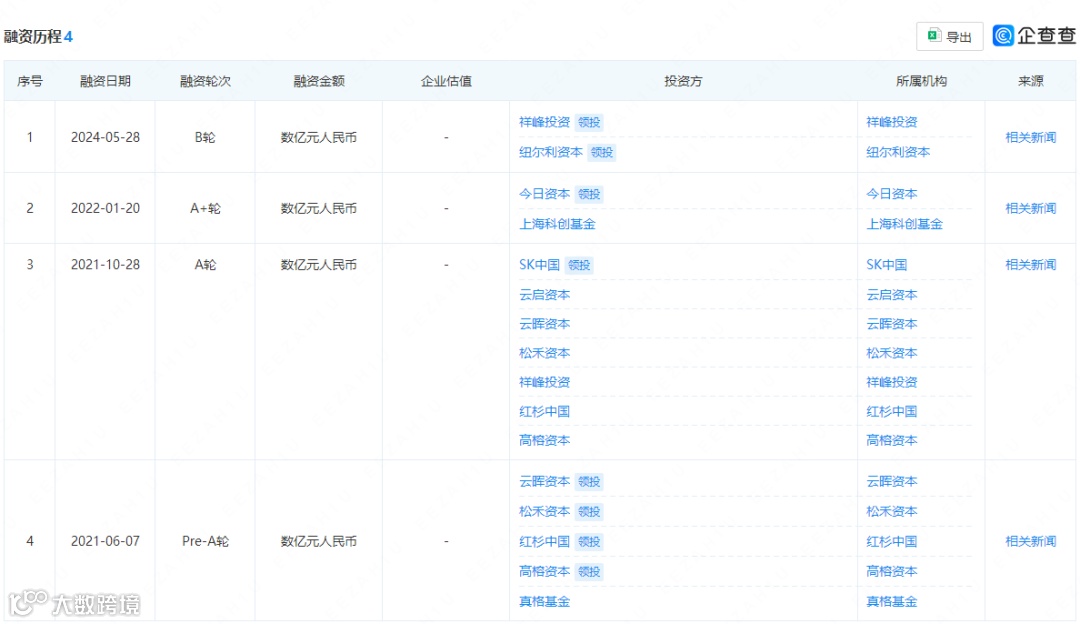1080x624 pixels.
Task: Open investor 上海科创基金 in 投资方 column
Action: [557, 224]
